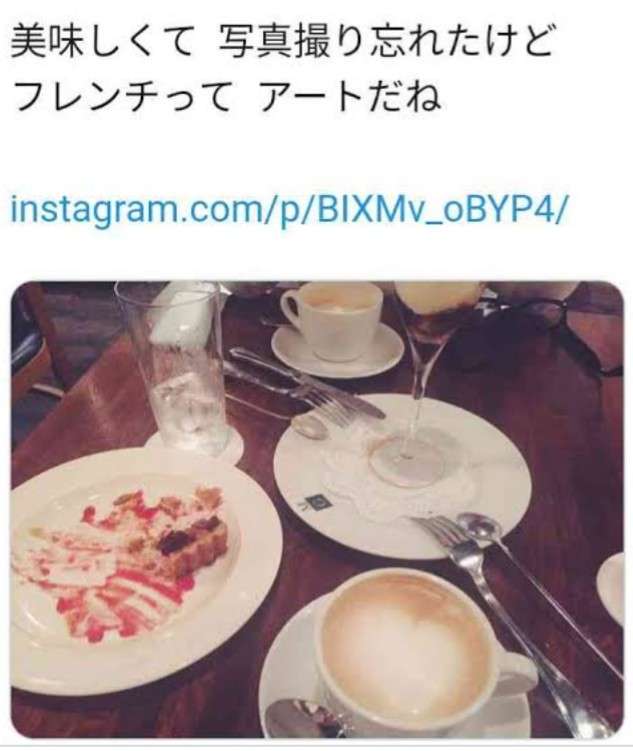The height and width of the screenshot is (751, 633).
Task: Click the small logo on the white plate
Action: 314,502
